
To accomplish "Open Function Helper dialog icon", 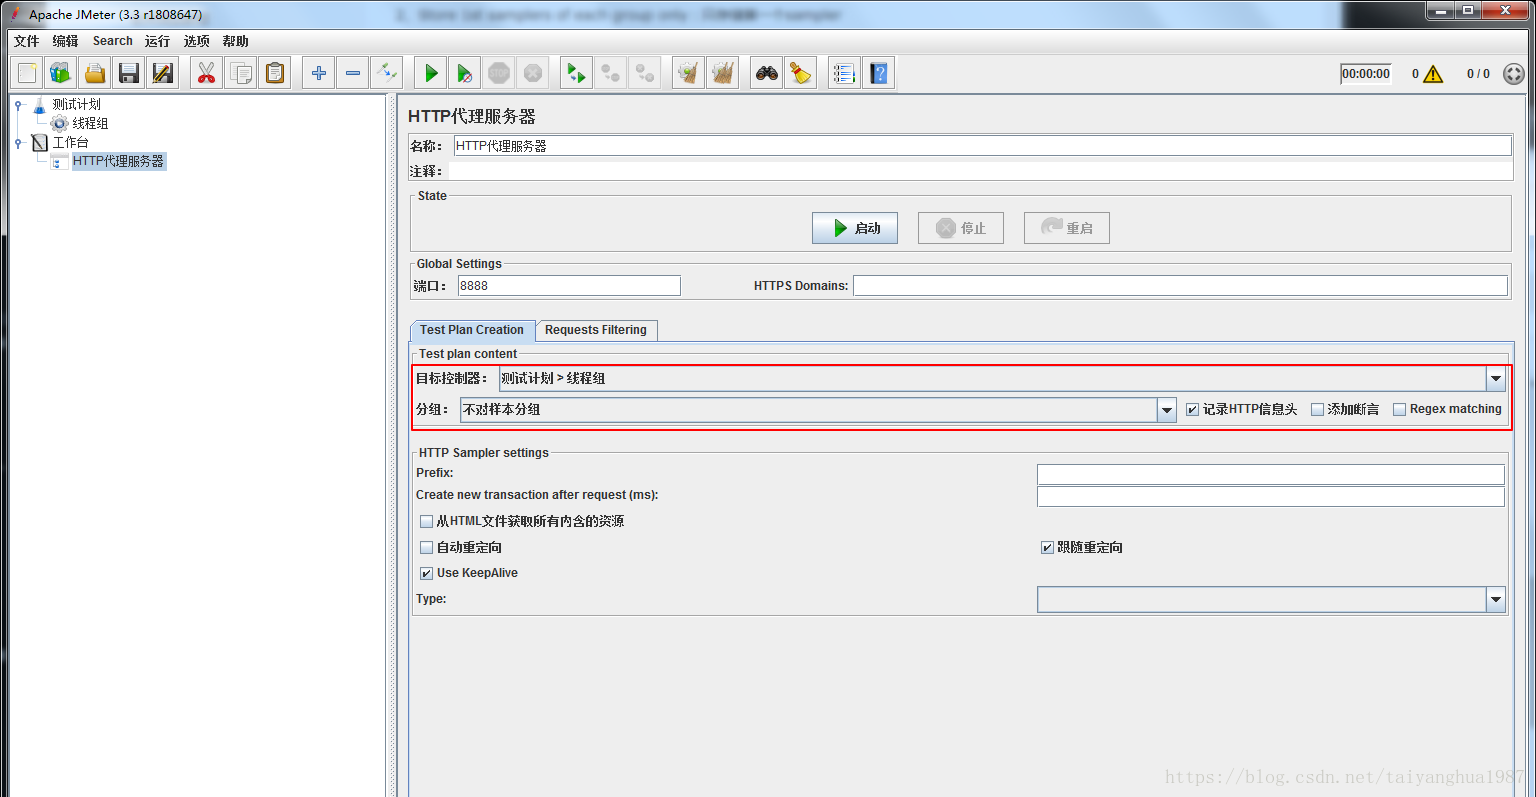I will (845, 73).
